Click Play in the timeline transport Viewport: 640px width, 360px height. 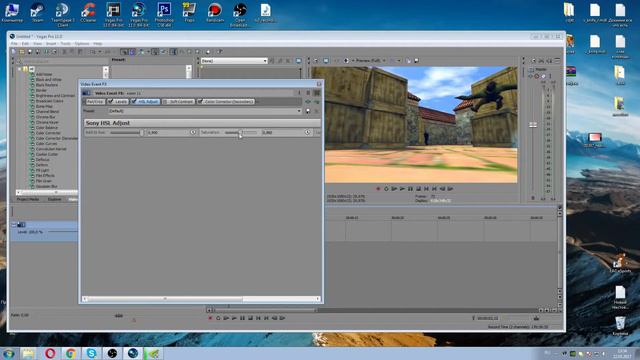pos(234,318)
